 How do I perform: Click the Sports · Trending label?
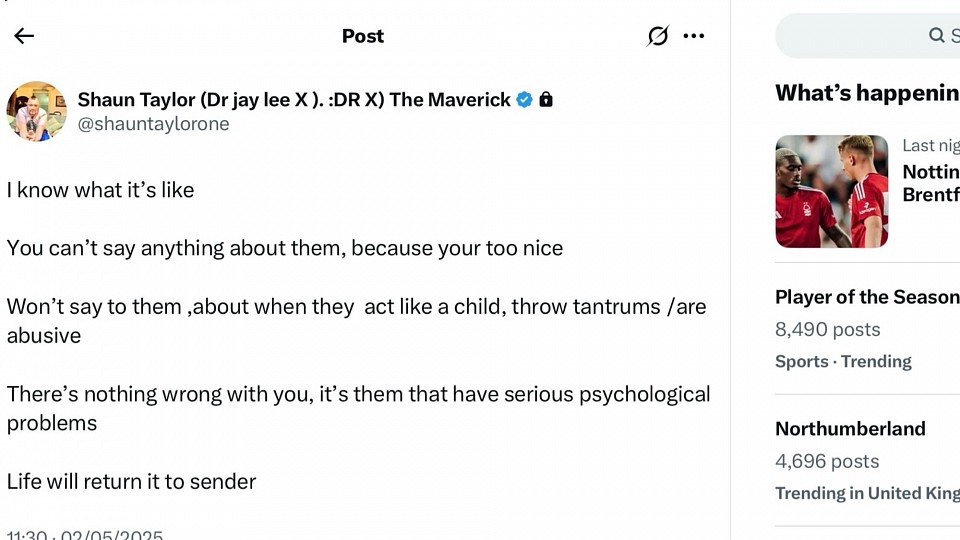(x=844, y=361)
